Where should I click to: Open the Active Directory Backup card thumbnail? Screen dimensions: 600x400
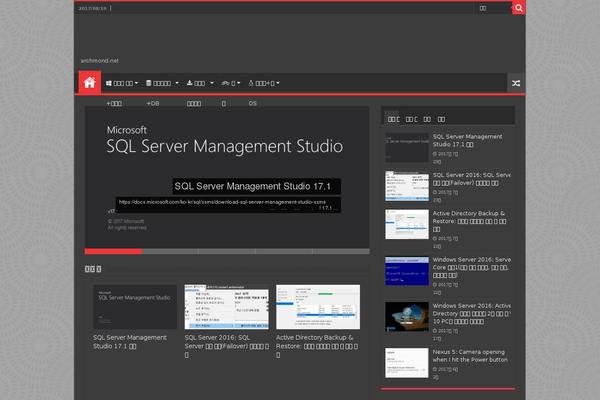[x=318, y=307]
